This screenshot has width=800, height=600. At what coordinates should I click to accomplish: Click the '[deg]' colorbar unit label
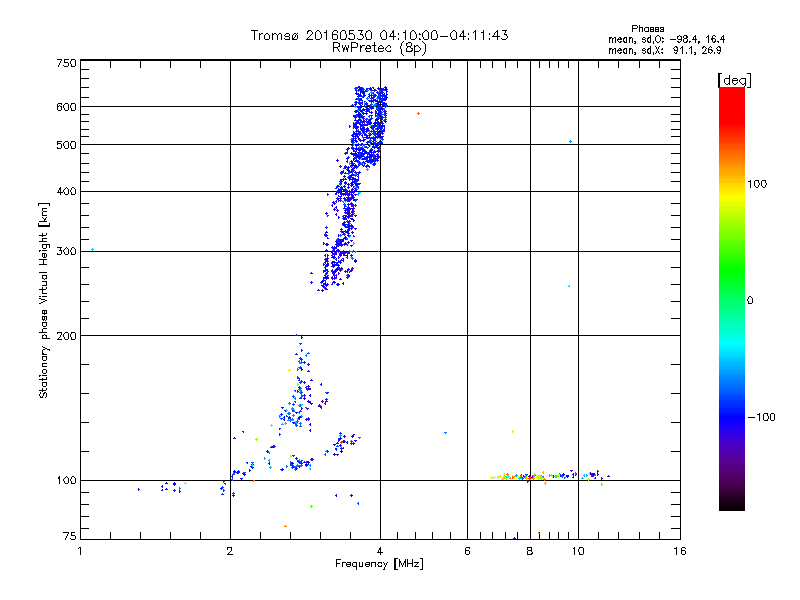point(734,80)
